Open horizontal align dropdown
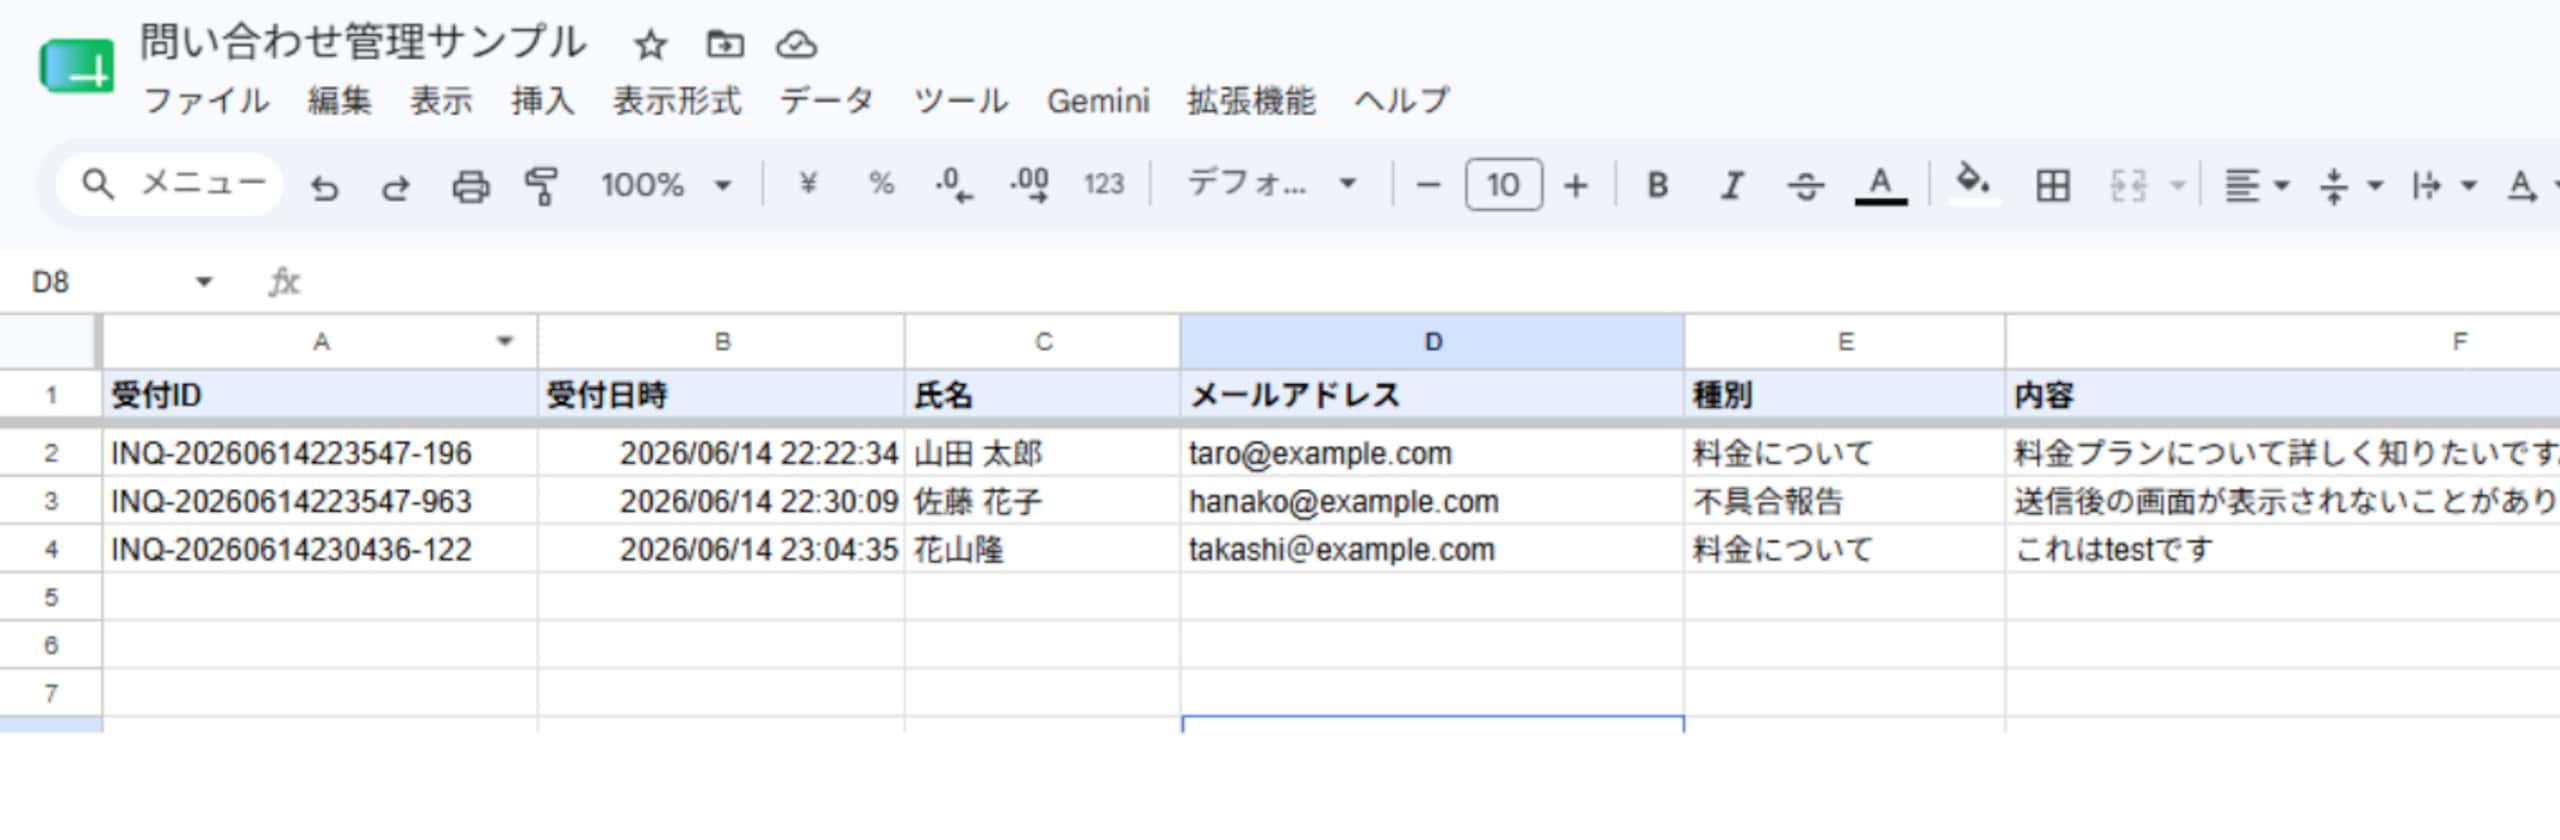Viewport: 2560px width, 840px height. 2256,185
